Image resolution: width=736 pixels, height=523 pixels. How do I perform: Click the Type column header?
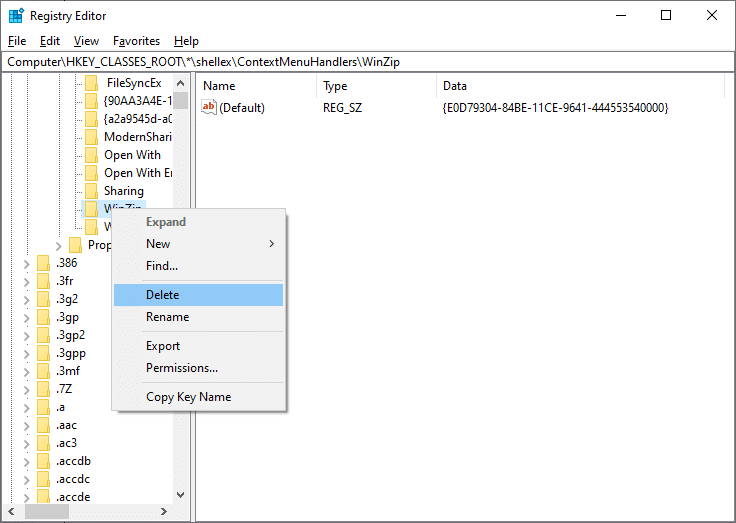point(335,86)
